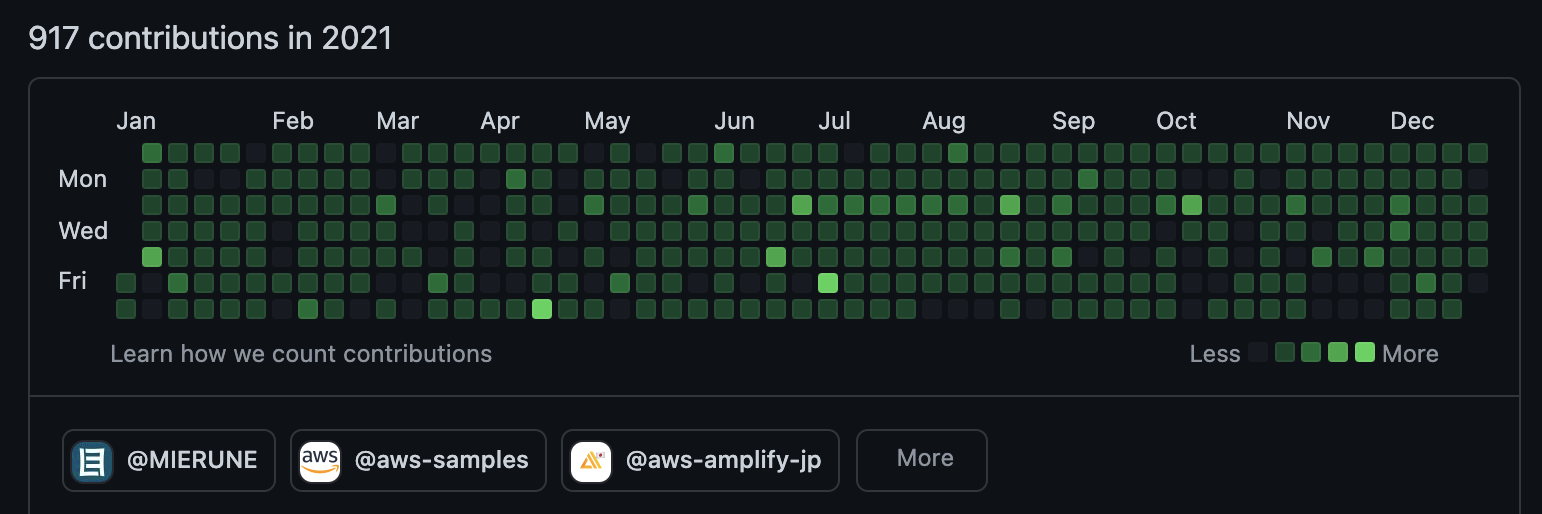
Task: Open Learn how we count contributions link
Action: pyautogui.click(x=301, y=354)
